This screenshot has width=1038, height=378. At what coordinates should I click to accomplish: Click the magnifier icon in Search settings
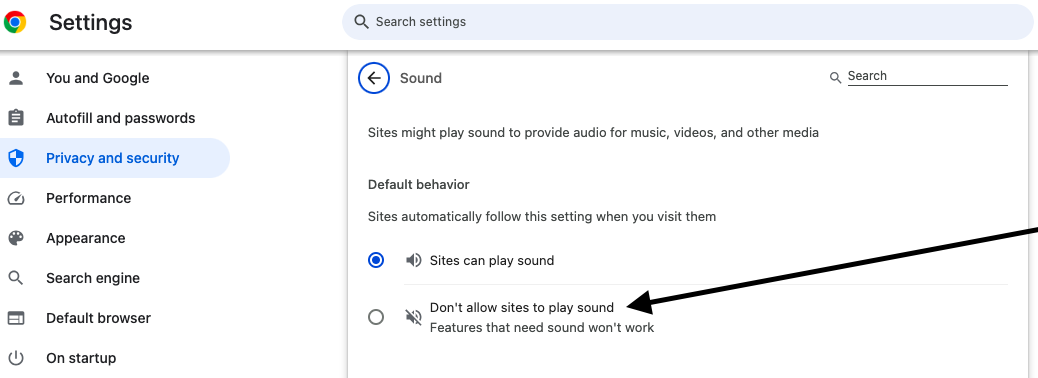point(361,22)
